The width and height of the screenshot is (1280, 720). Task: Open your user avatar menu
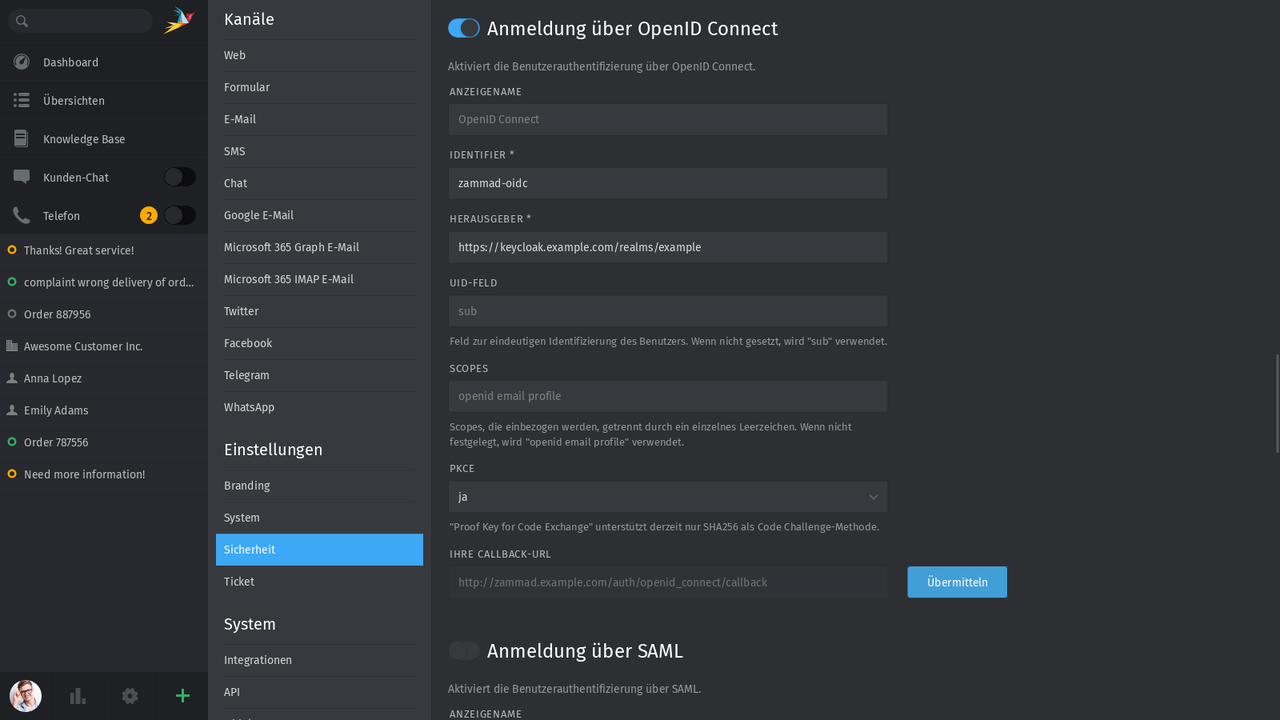pyautogui.click(x=25, y=696)
